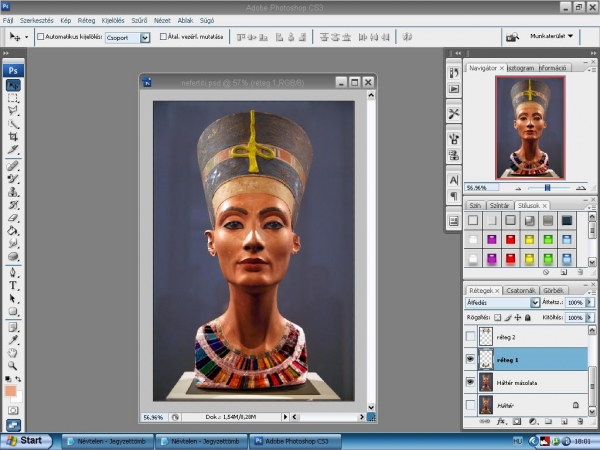The width and height of the screenshot is (600, 450).
Task: Click Adobe Photoshop CS3 taskbar button
Action: click(295, 441)
